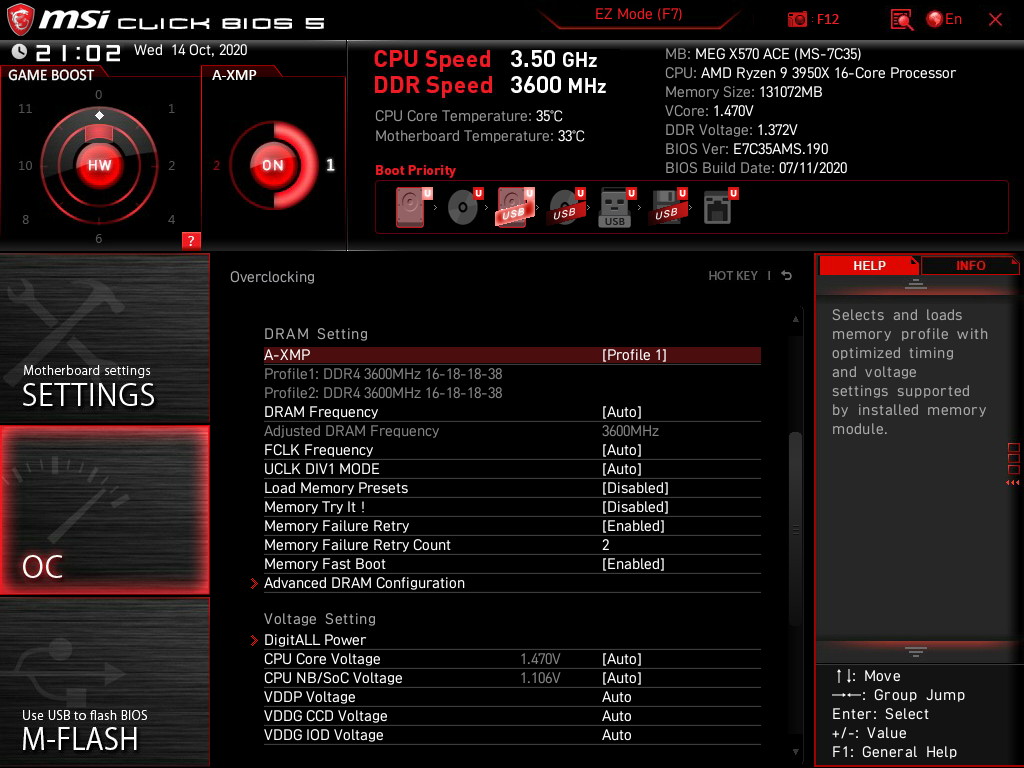Click the 1.106V CPU NB/SoC Voltage reading

[540, 678]
